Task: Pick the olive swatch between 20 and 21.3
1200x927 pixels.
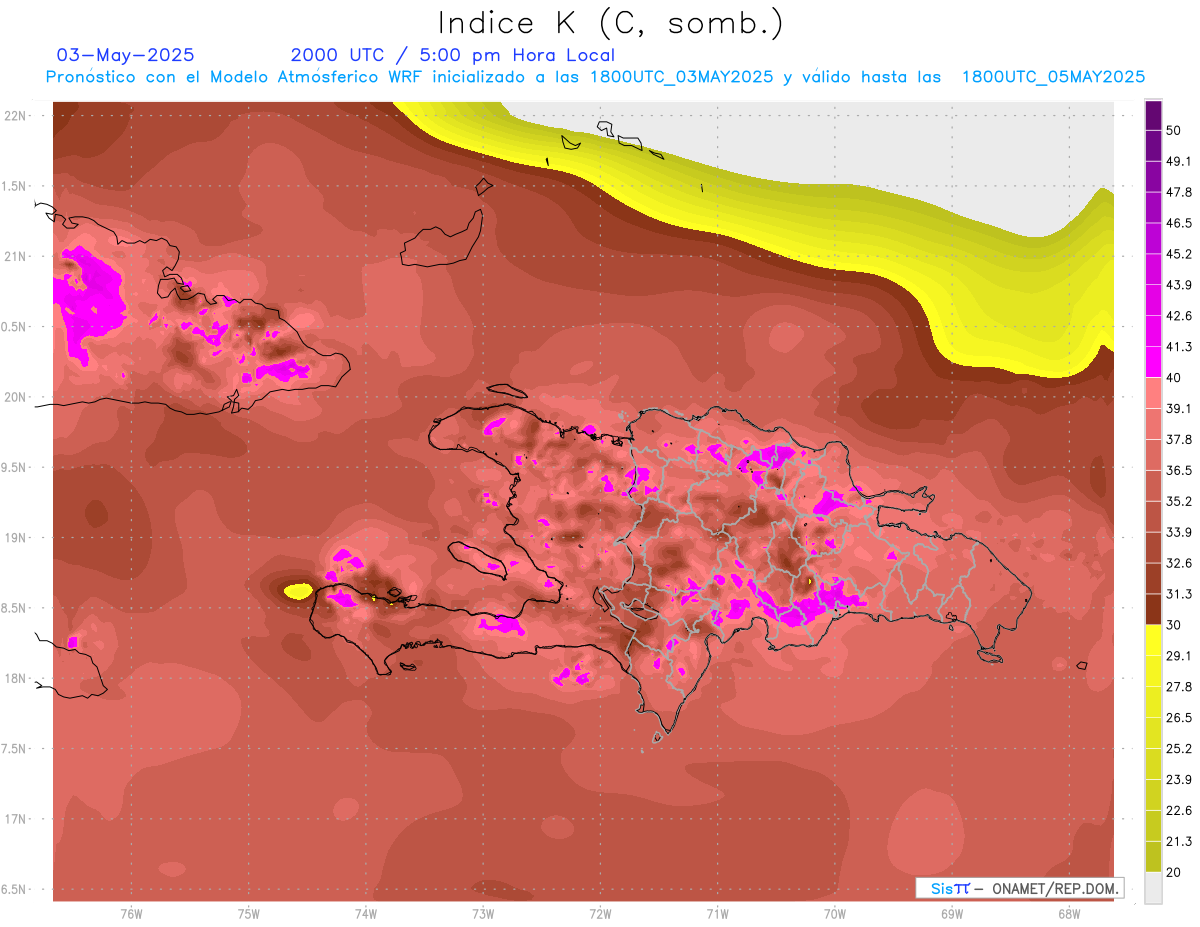Action: (x=1153, y=857)
